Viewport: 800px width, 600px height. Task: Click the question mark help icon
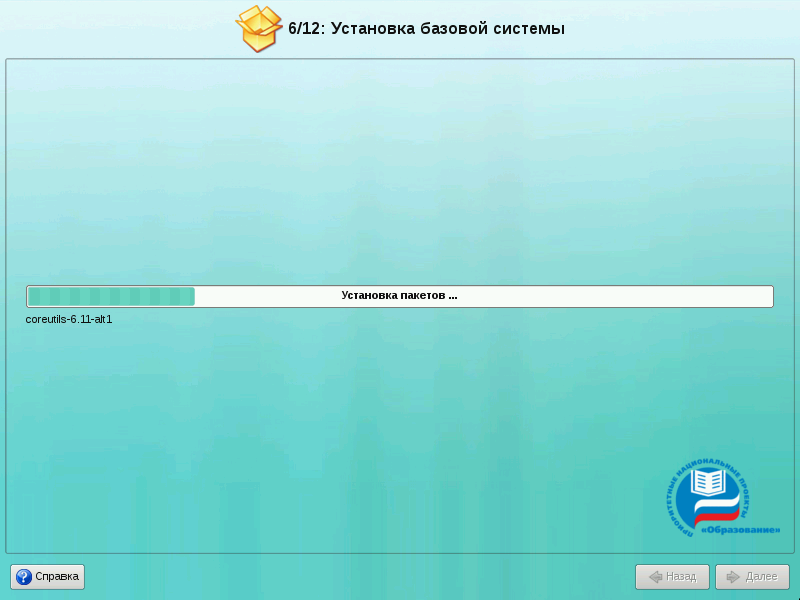pos(23,577)
